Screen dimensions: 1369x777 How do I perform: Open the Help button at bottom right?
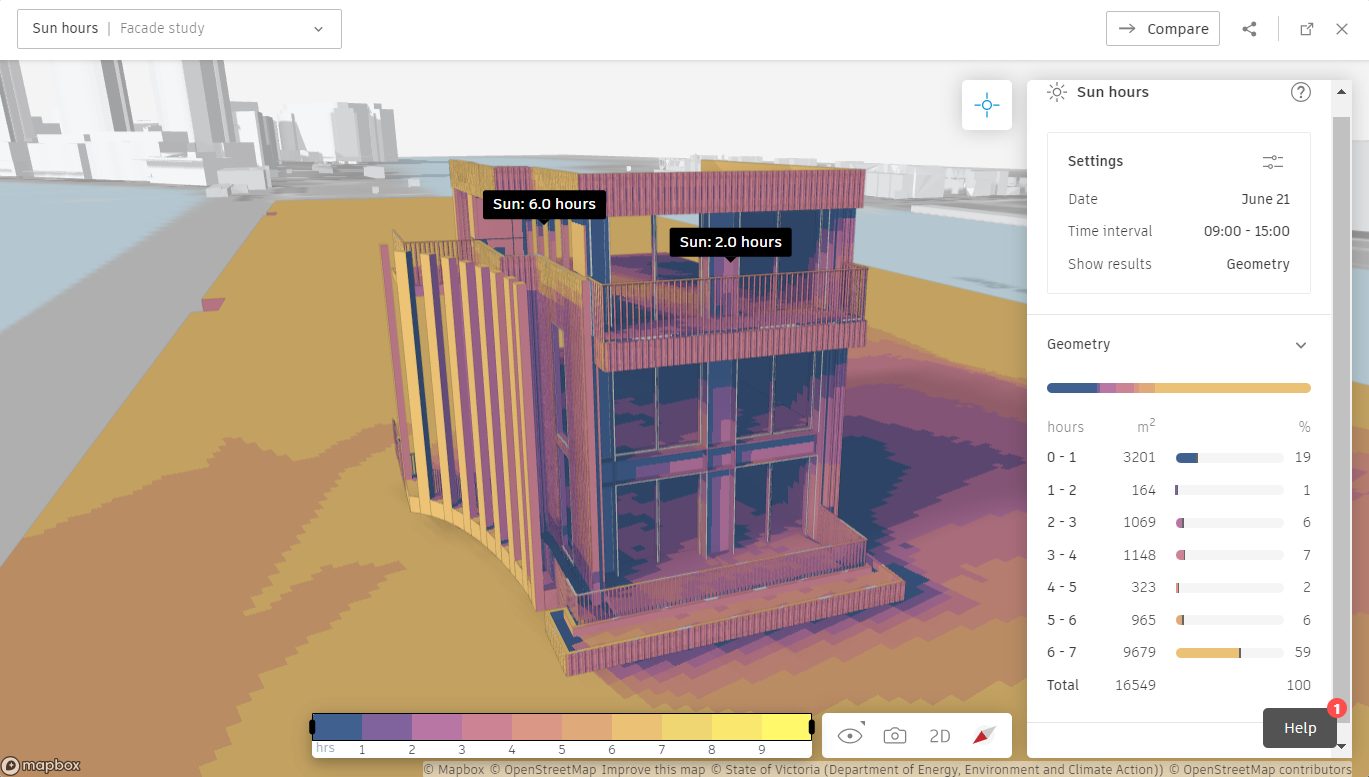pyautogui.click(x=1299, y=727)
